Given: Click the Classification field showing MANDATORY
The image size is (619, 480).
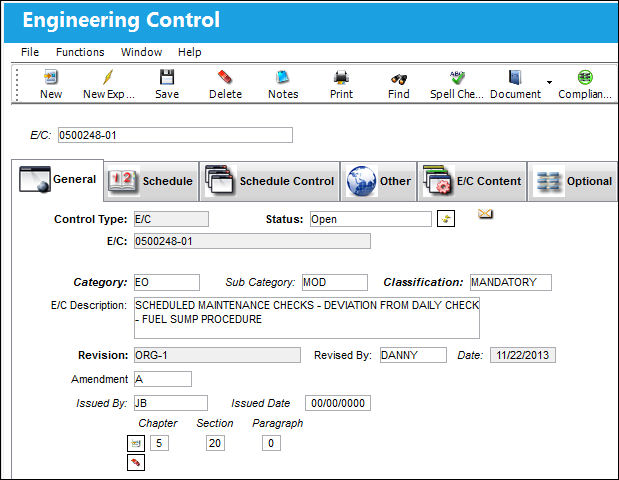Looking at the screenshot, I should click(511, 283).
